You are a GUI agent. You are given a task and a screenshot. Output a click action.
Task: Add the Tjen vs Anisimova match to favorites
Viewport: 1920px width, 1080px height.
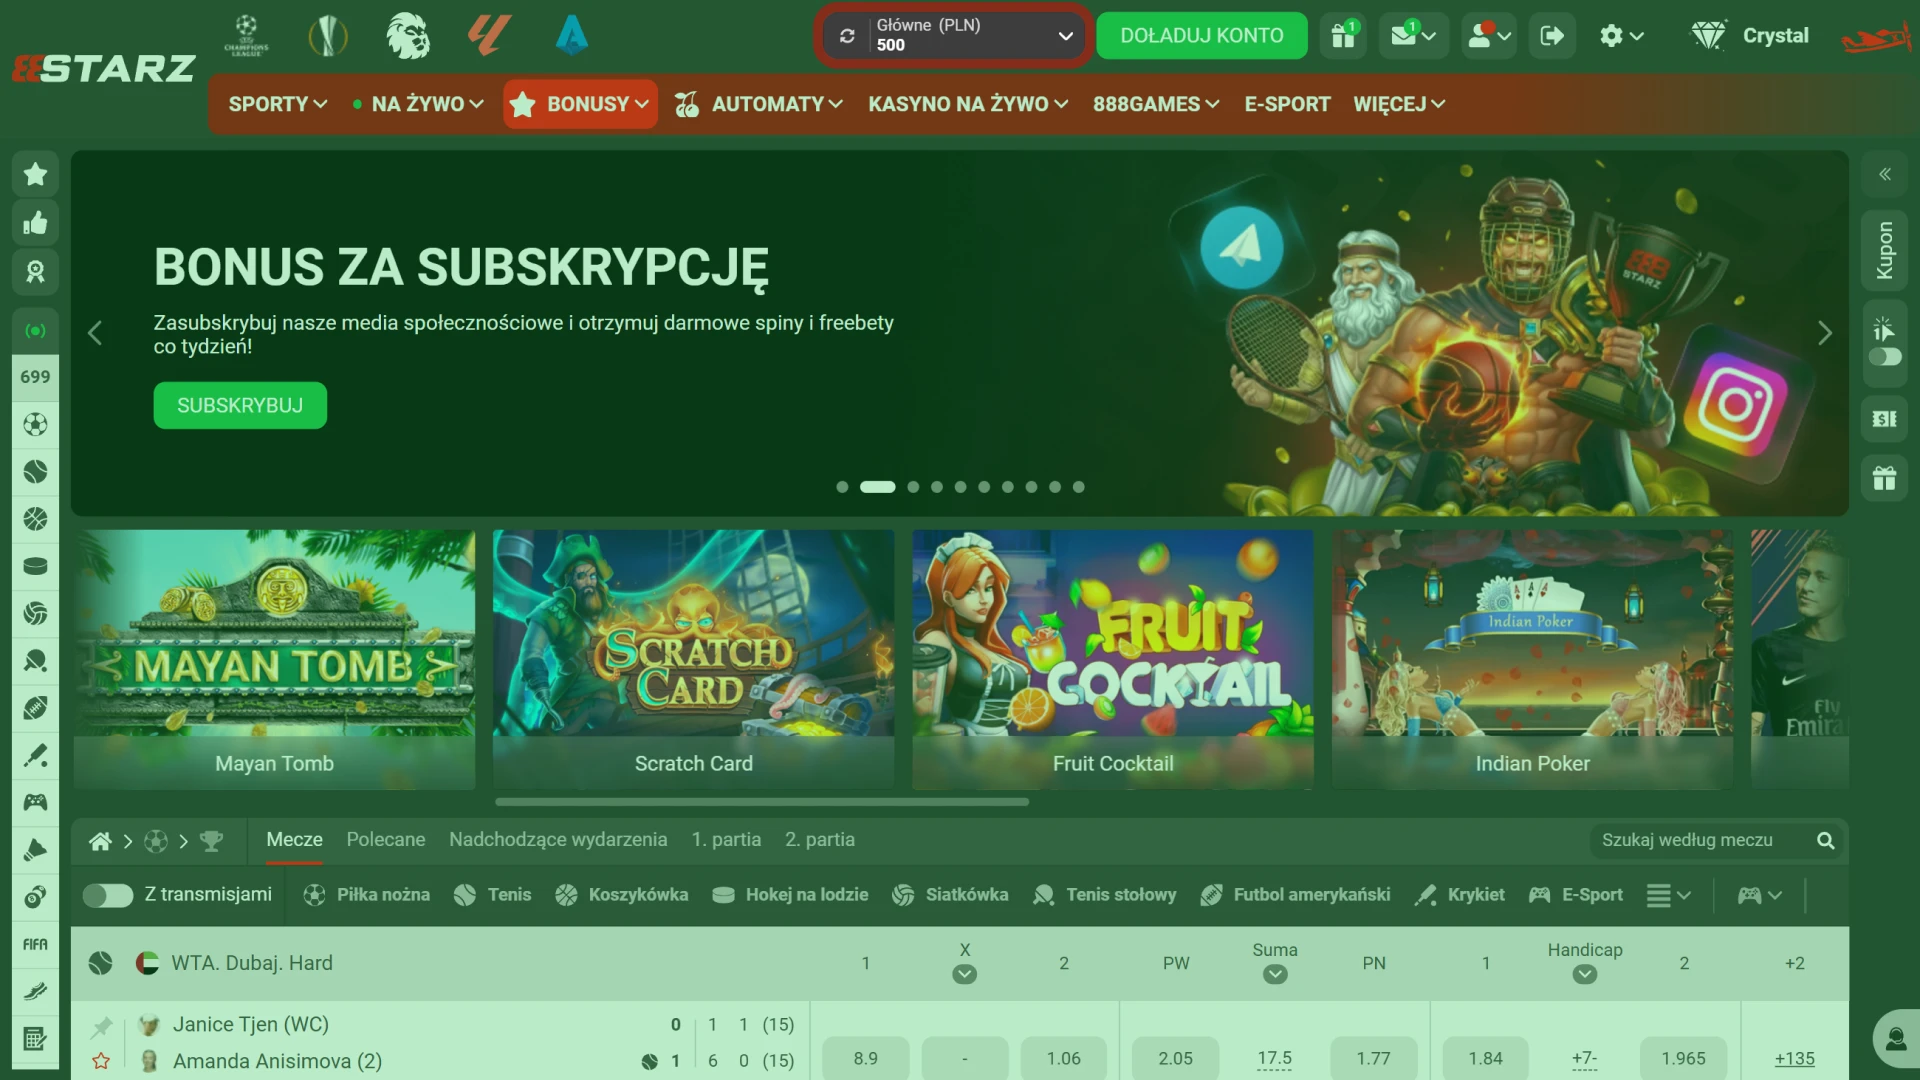[101, 1061]
